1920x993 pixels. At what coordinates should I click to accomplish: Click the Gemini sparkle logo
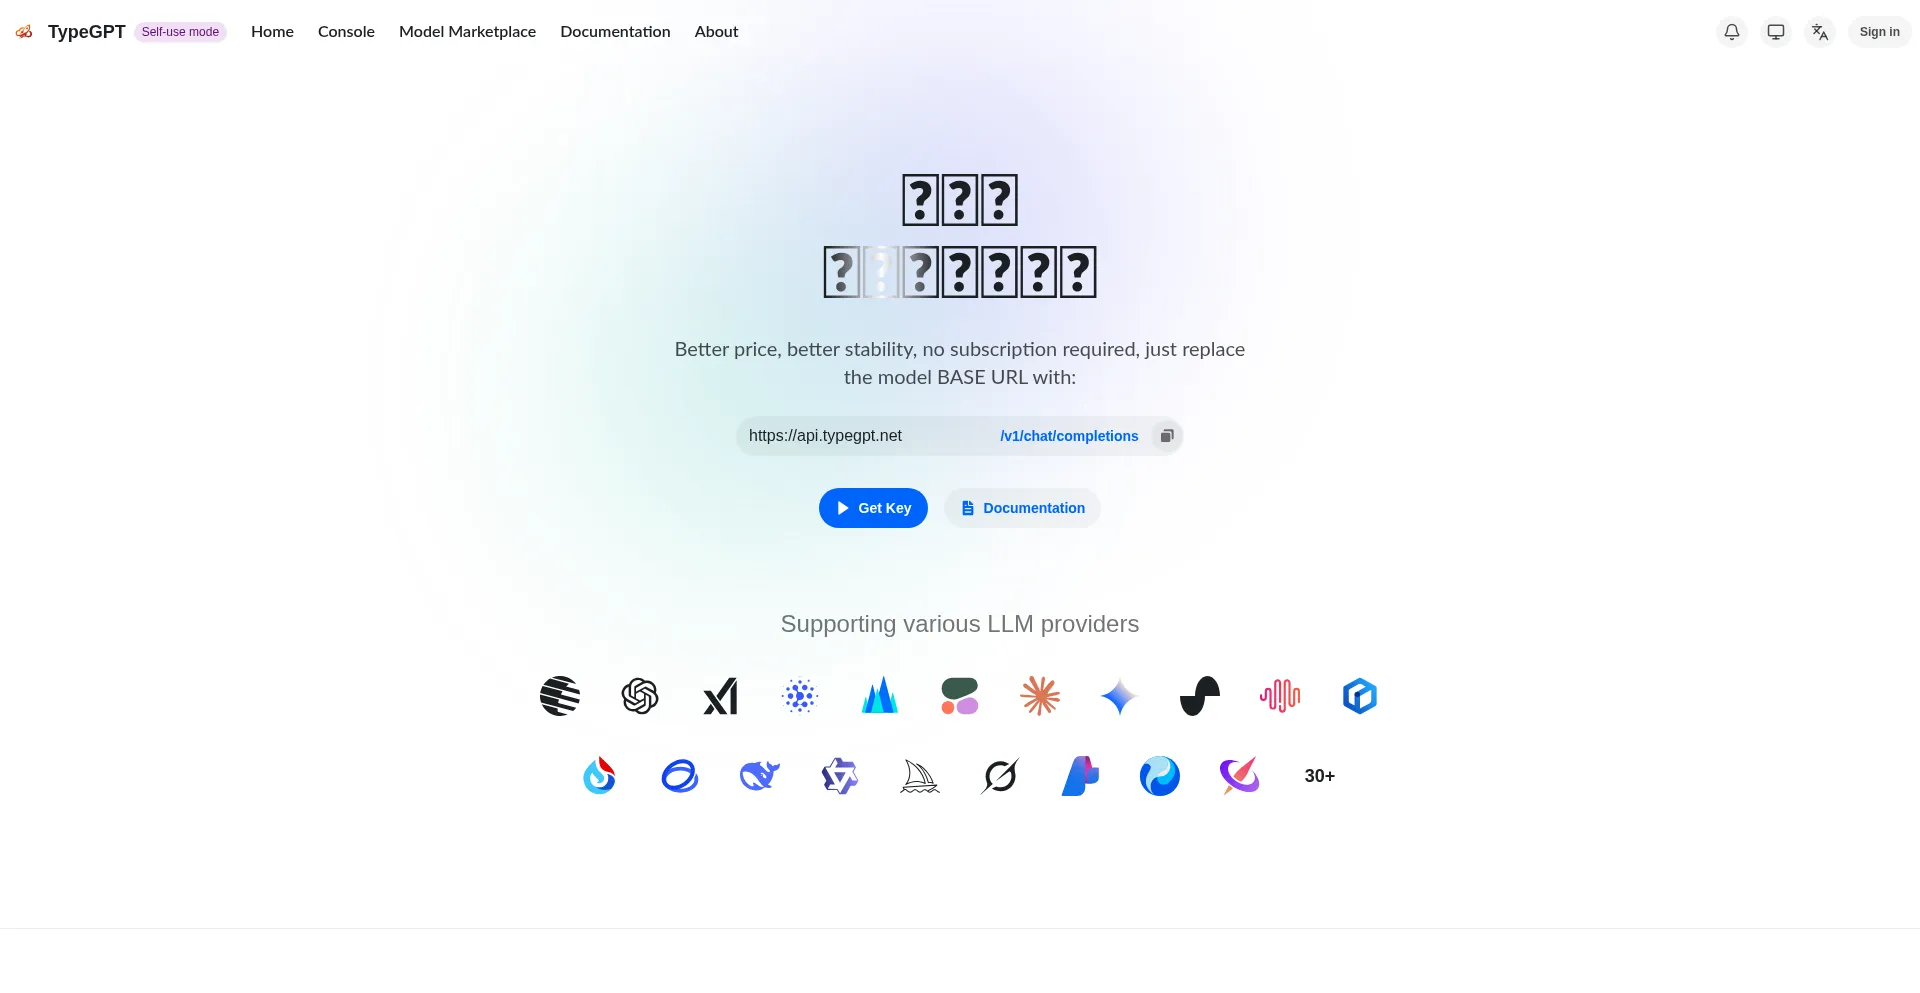point(1120,696)
